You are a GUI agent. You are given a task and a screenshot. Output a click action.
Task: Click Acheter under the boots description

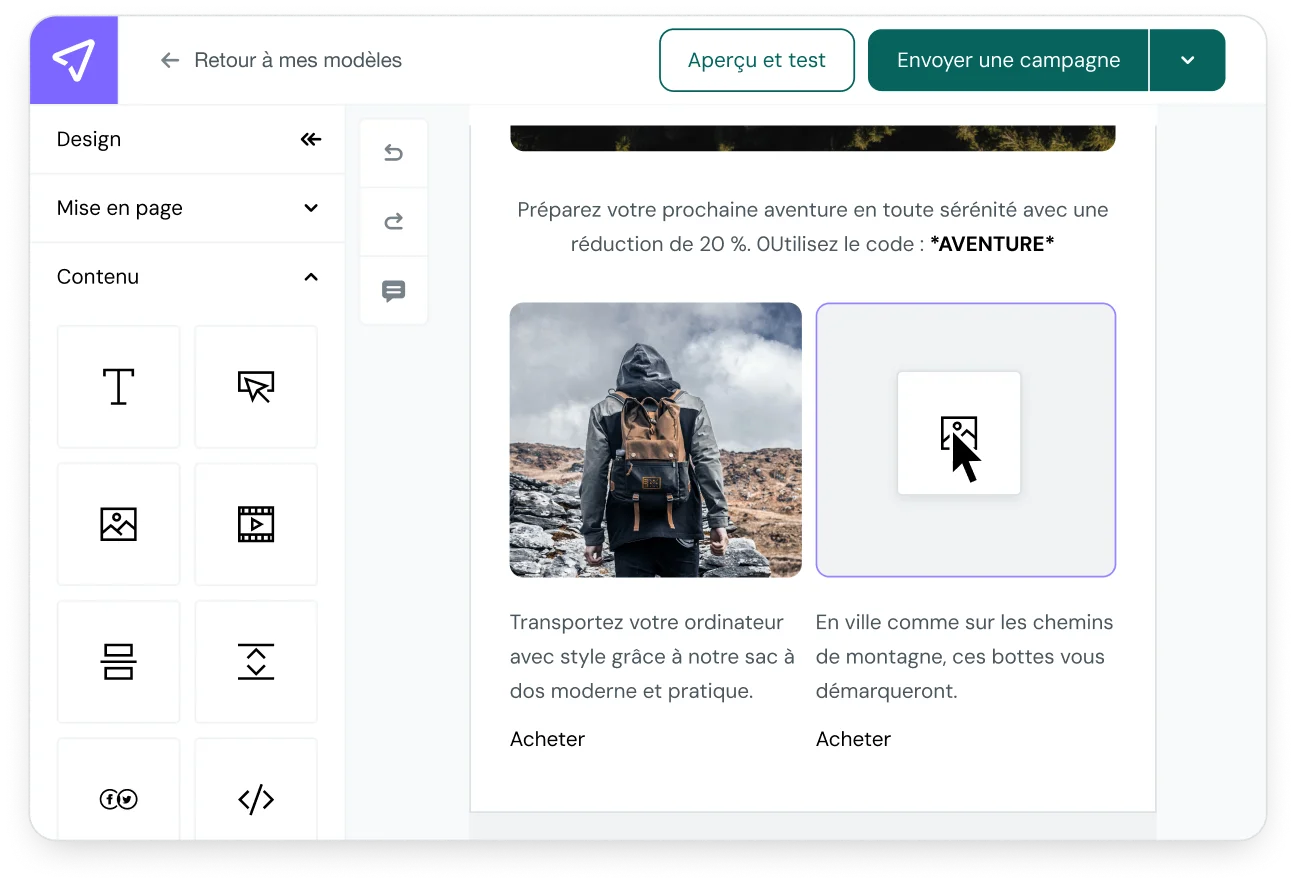pos(853,739)
